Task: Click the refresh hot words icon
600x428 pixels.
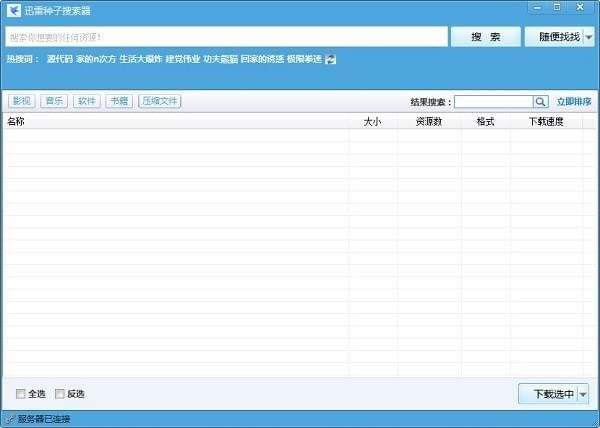Action: click(330, 59)
